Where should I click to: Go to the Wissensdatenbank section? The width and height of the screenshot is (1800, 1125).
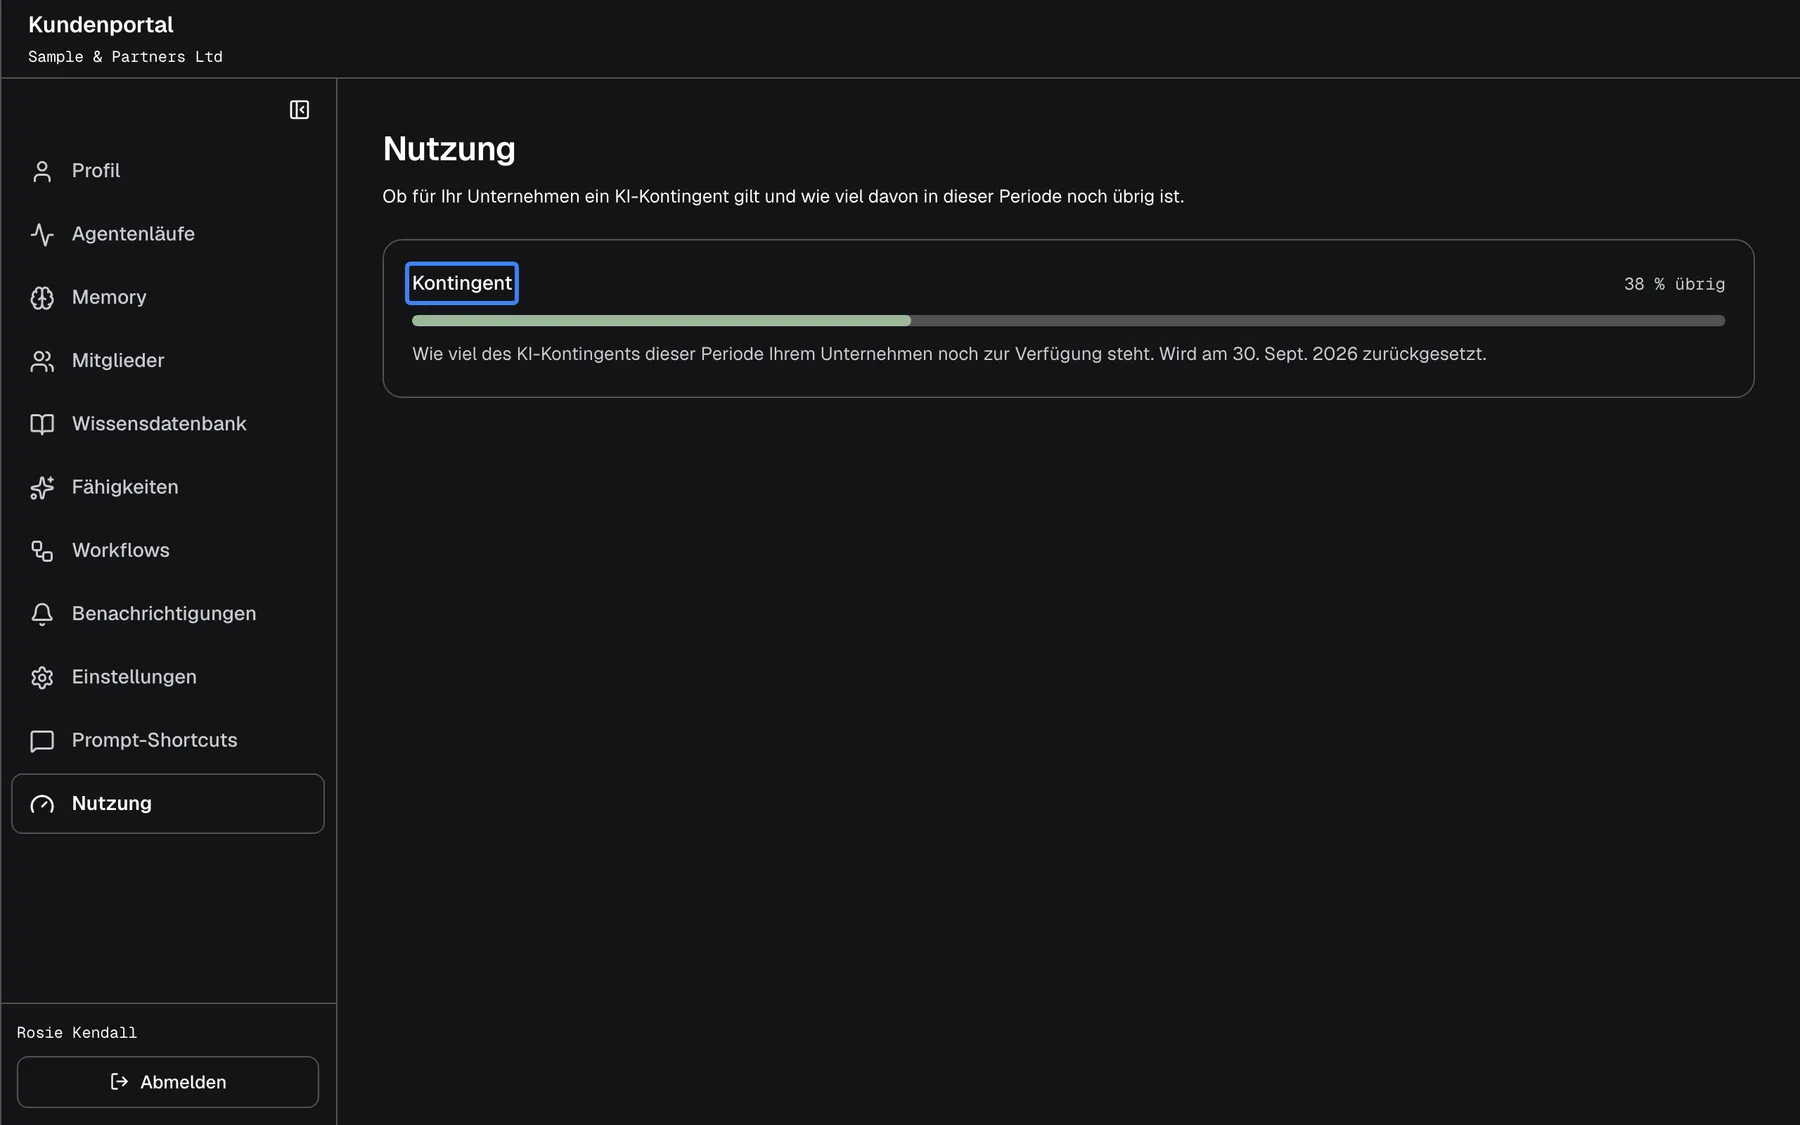pos(168,424)
